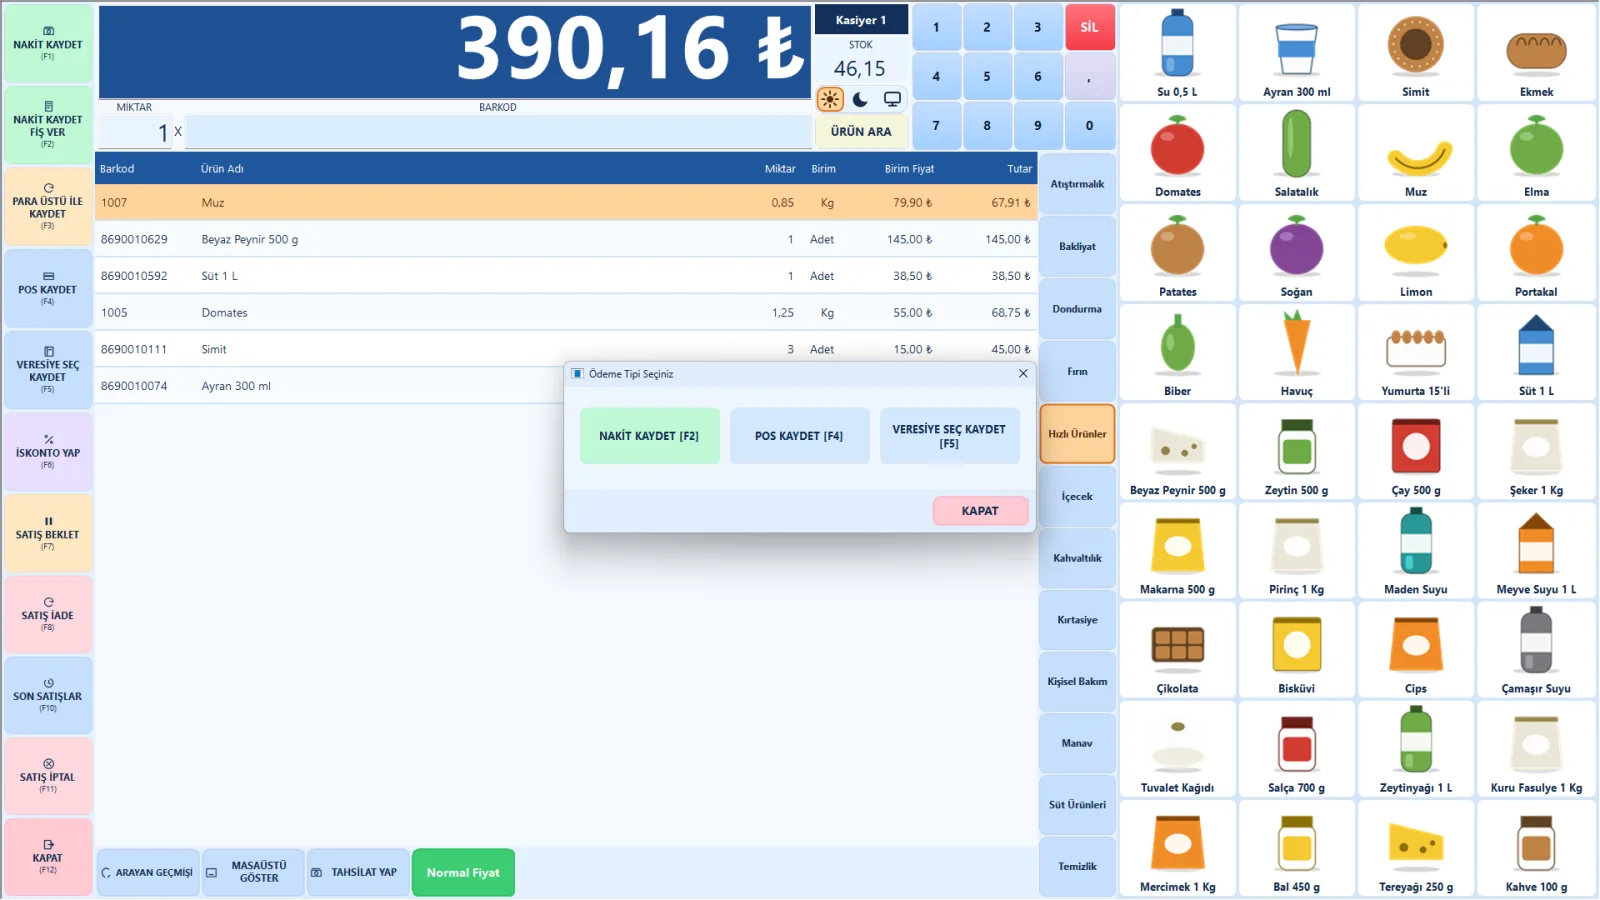The height and width of the screenshot is (900, 1600).
Task: Click SATIŞ BEKLET (F7) sidebar button
Action: click(x=48, y=533)
